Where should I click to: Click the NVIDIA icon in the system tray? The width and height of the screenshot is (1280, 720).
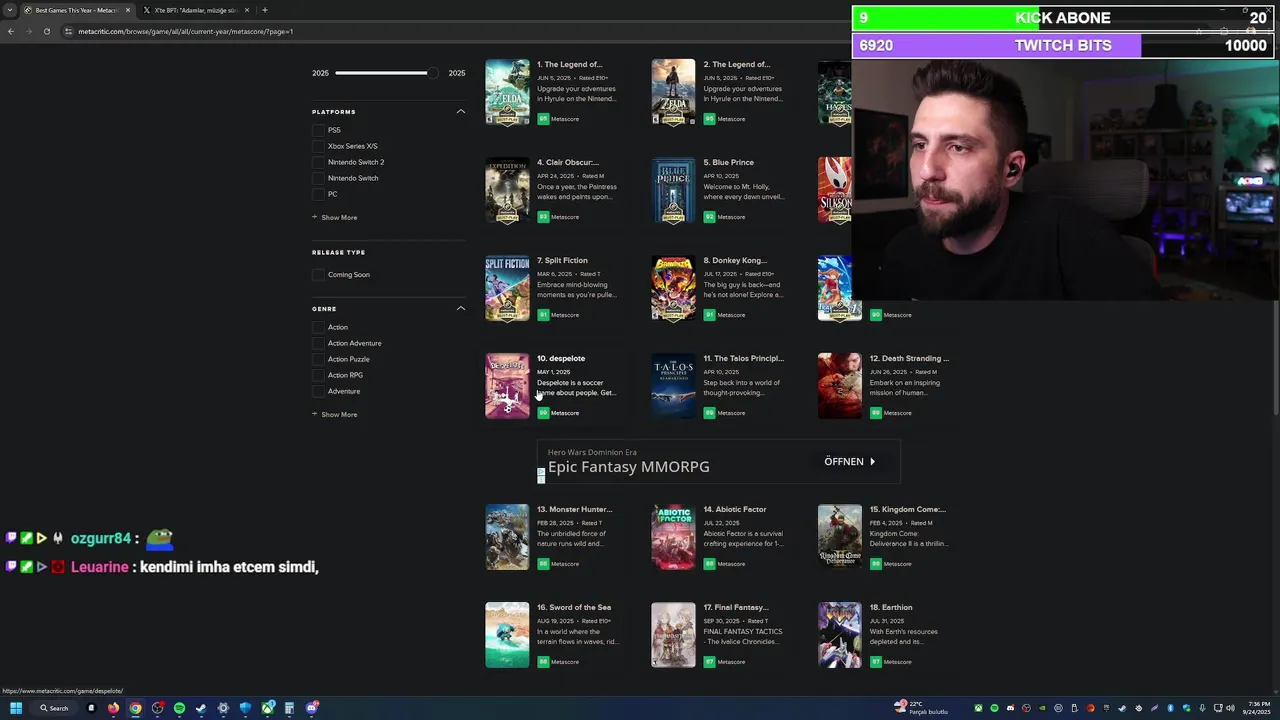point(1043,708)
